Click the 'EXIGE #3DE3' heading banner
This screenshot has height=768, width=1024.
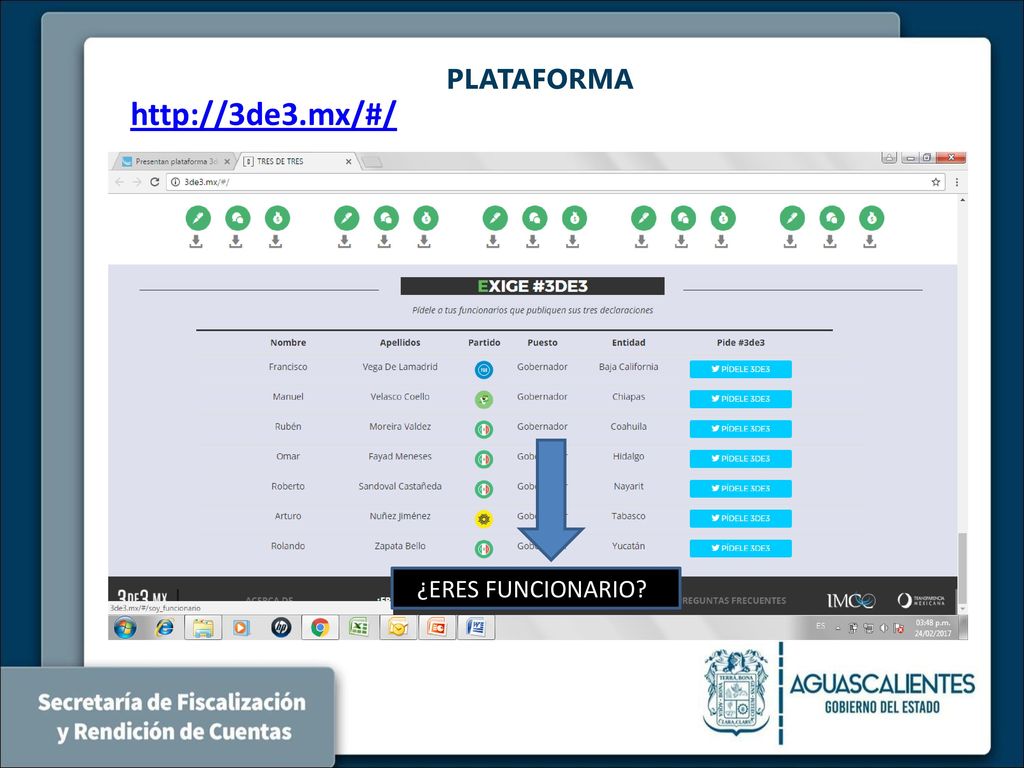coord(532,286)
